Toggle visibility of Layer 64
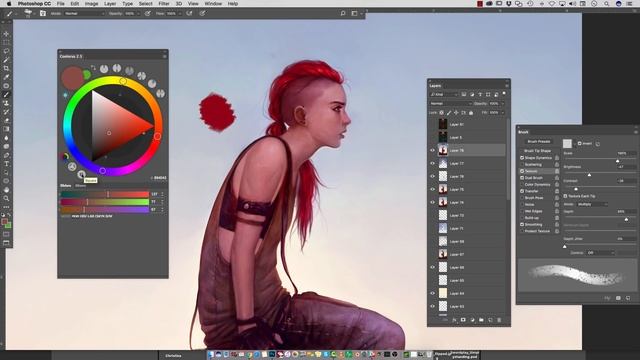 point(432,293)
